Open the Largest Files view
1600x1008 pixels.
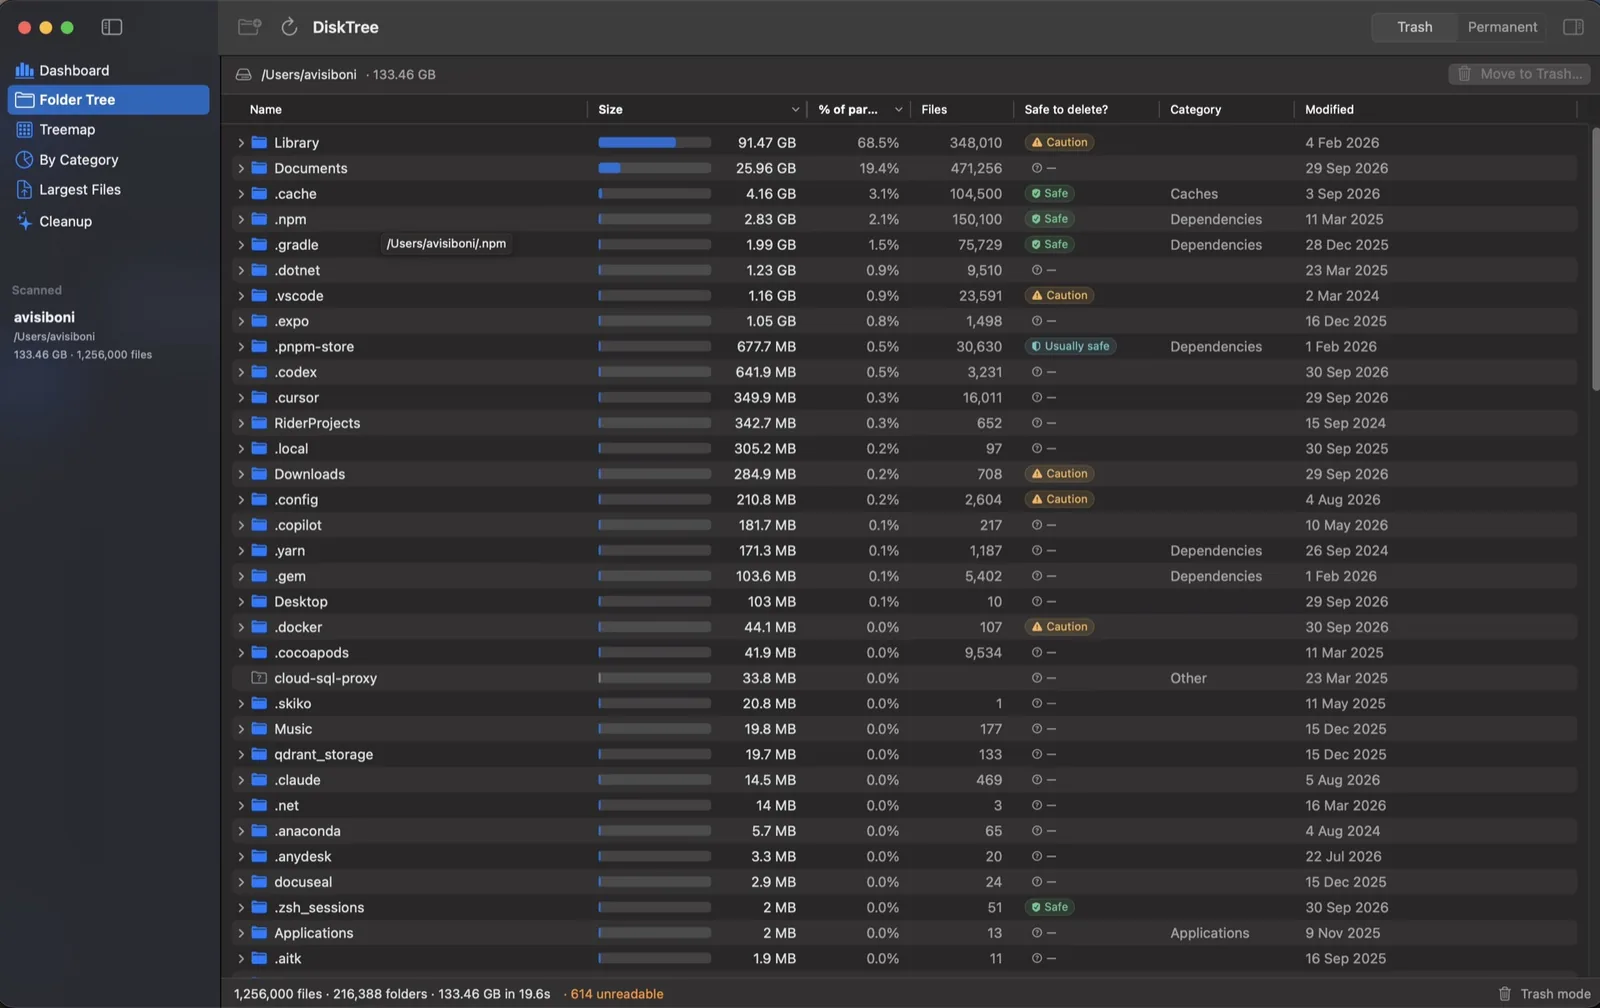coord(108,189)
